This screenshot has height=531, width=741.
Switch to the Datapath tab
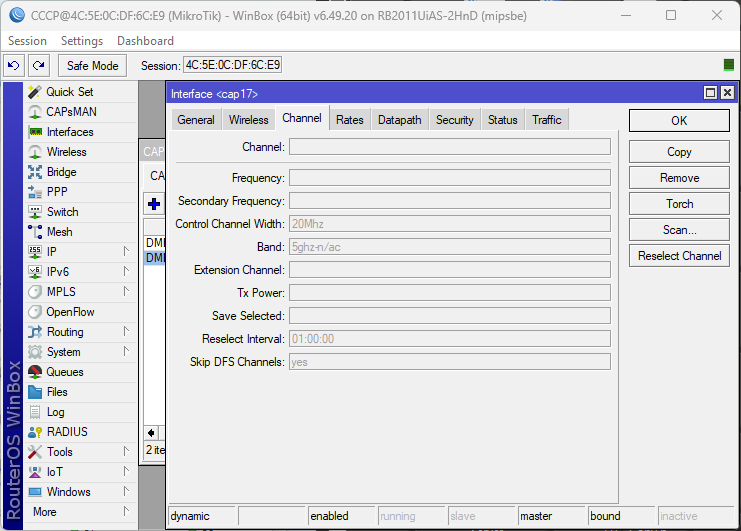(399, 120)
